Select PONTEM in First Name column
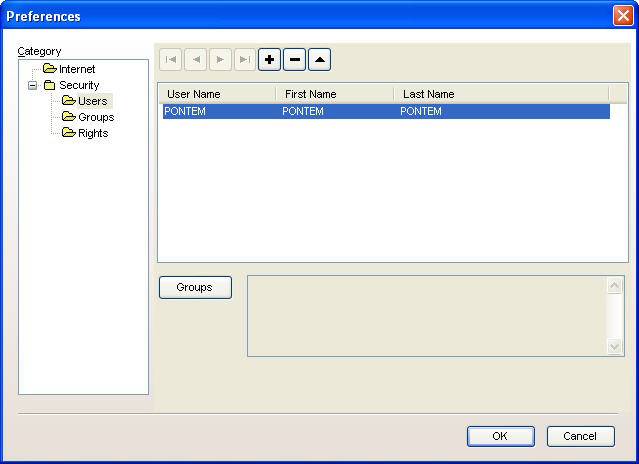 tap(303, 111)
